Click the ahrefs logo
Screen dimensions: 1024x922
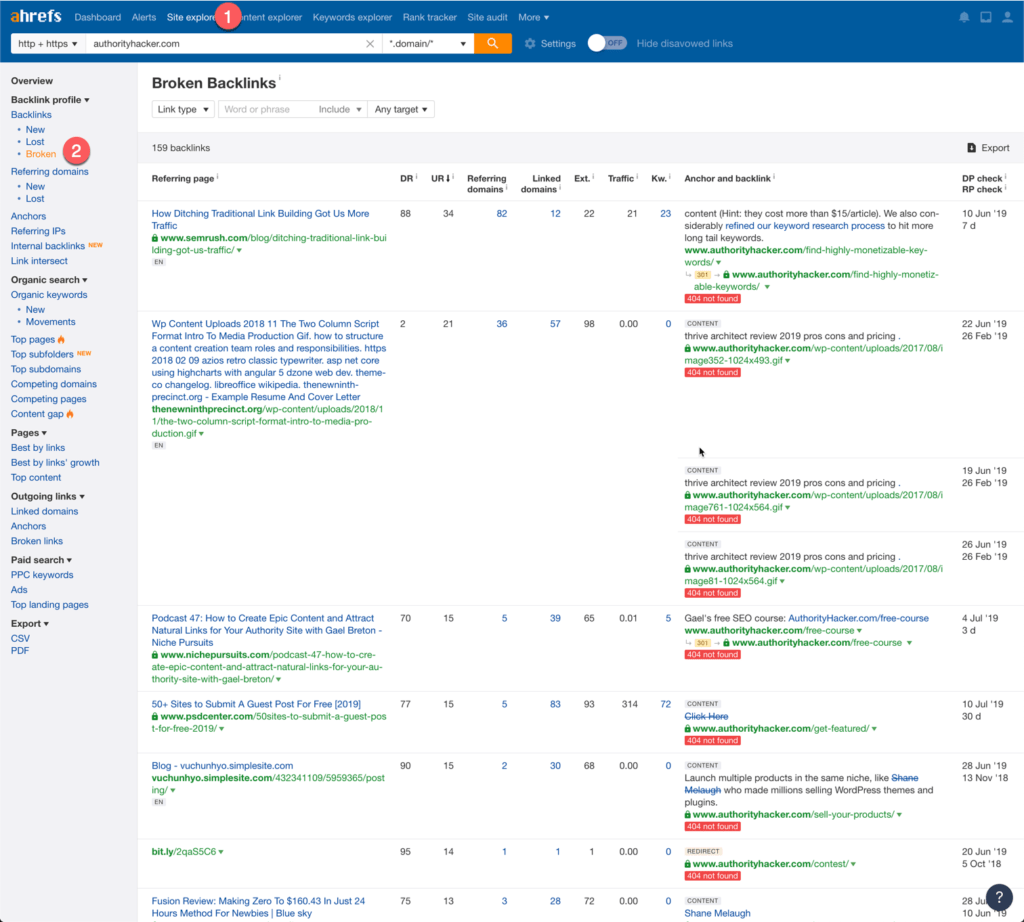point(36,17)
